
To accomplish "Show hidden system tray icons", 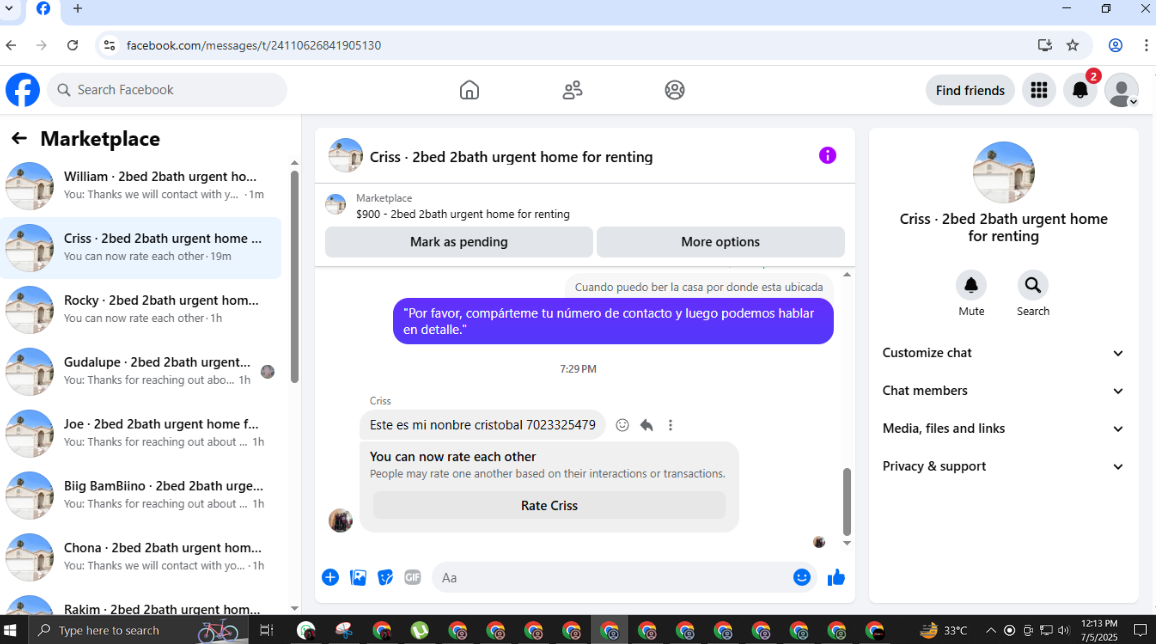I will coord(991,630).
